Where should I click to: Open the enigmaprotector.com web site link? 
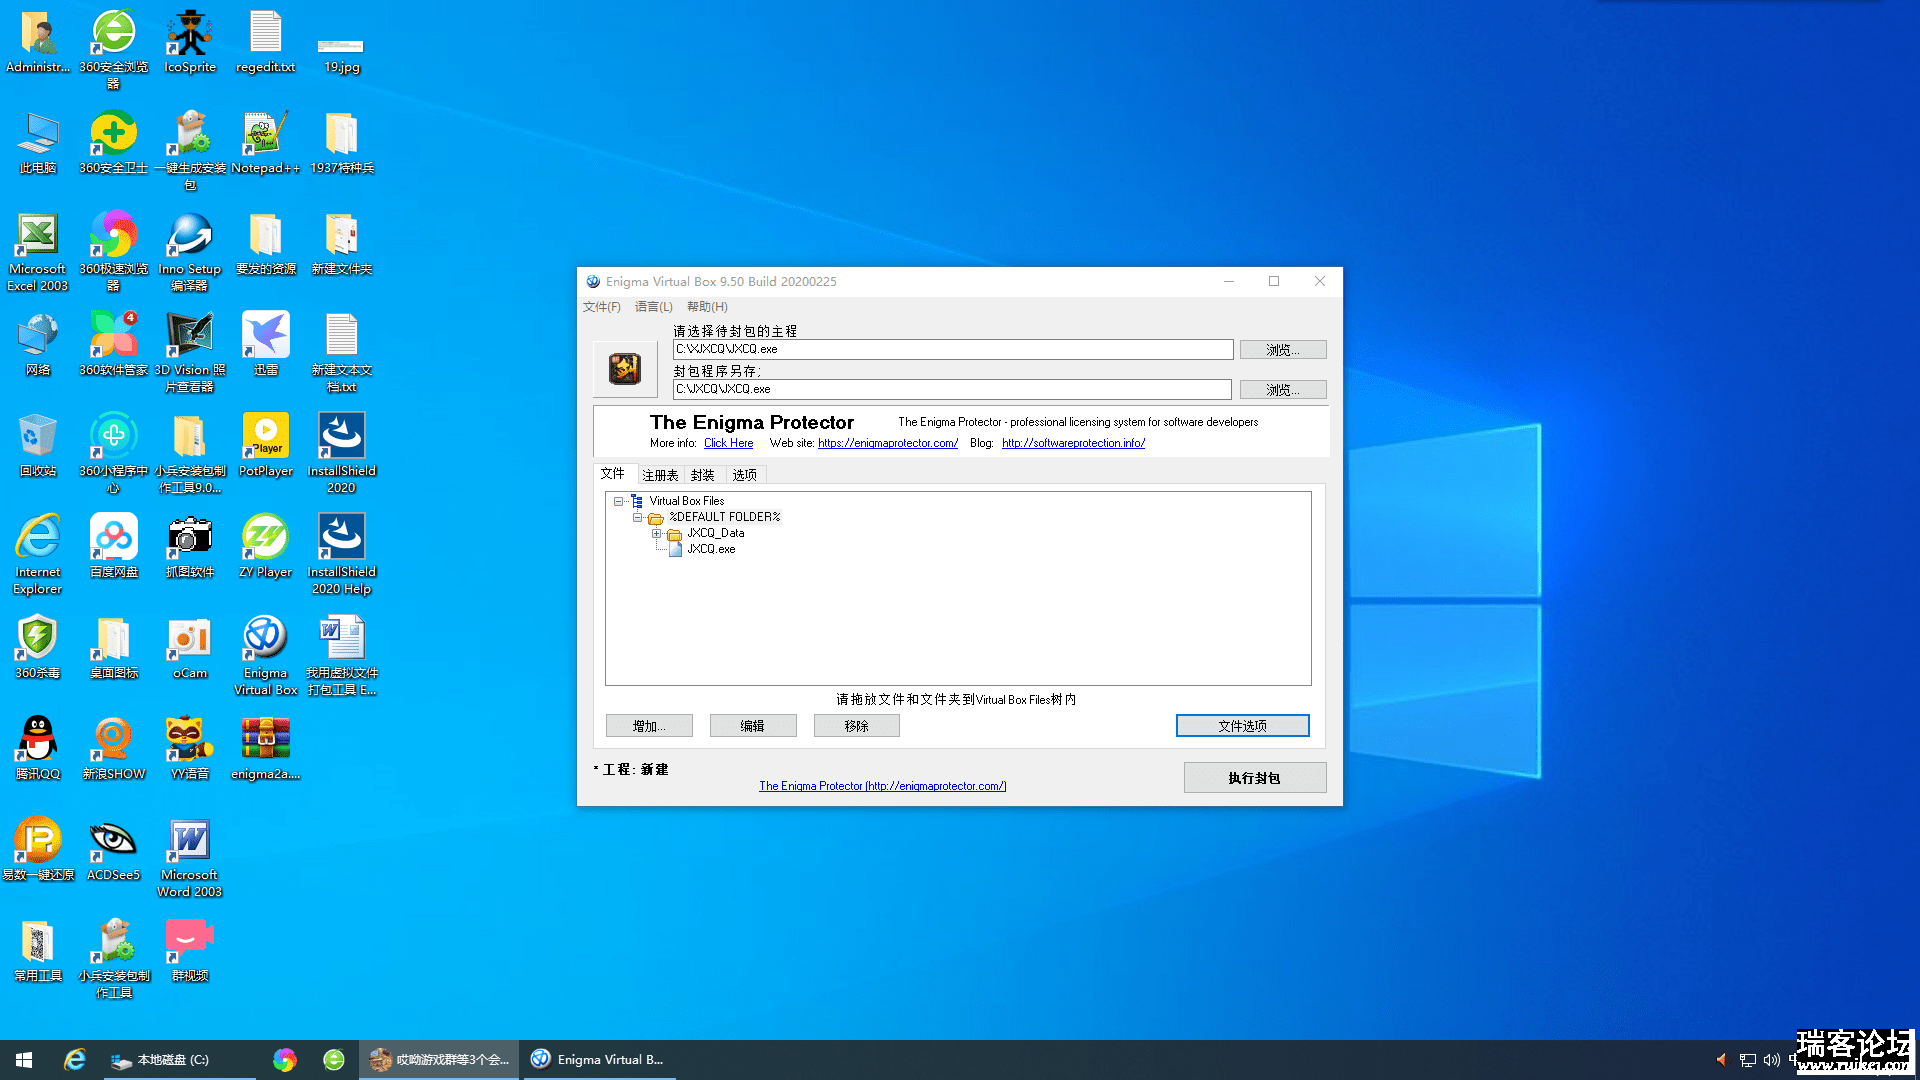pos(888,443)
